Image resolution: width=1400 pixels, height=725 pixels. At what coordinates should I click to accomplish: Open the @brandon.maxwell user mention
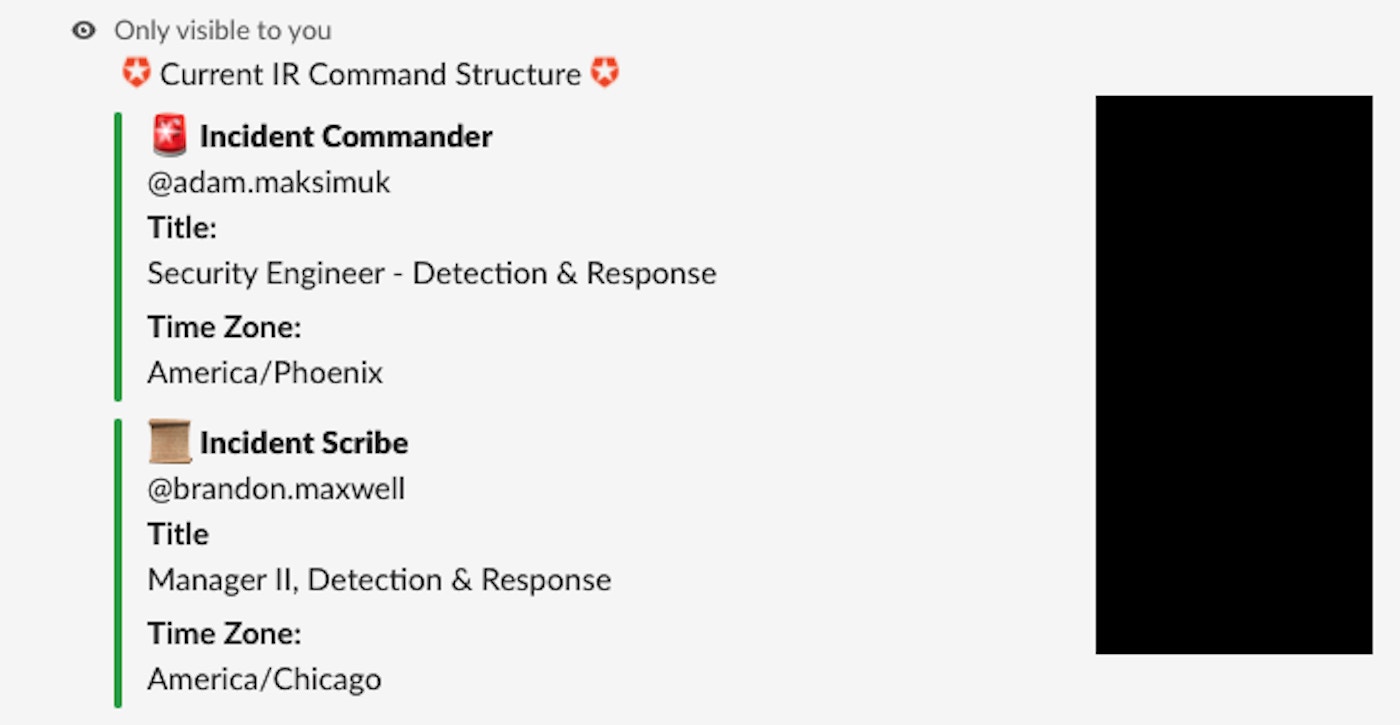(276, 489)
